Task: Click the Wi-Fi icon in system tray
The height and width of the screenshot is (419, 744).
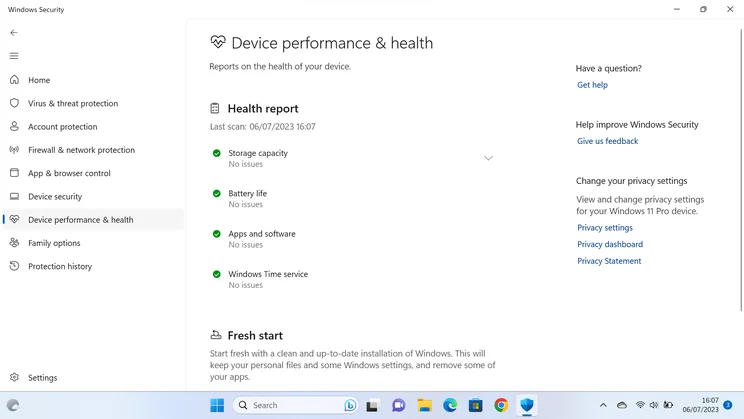Action: click(x=640, y=405)
